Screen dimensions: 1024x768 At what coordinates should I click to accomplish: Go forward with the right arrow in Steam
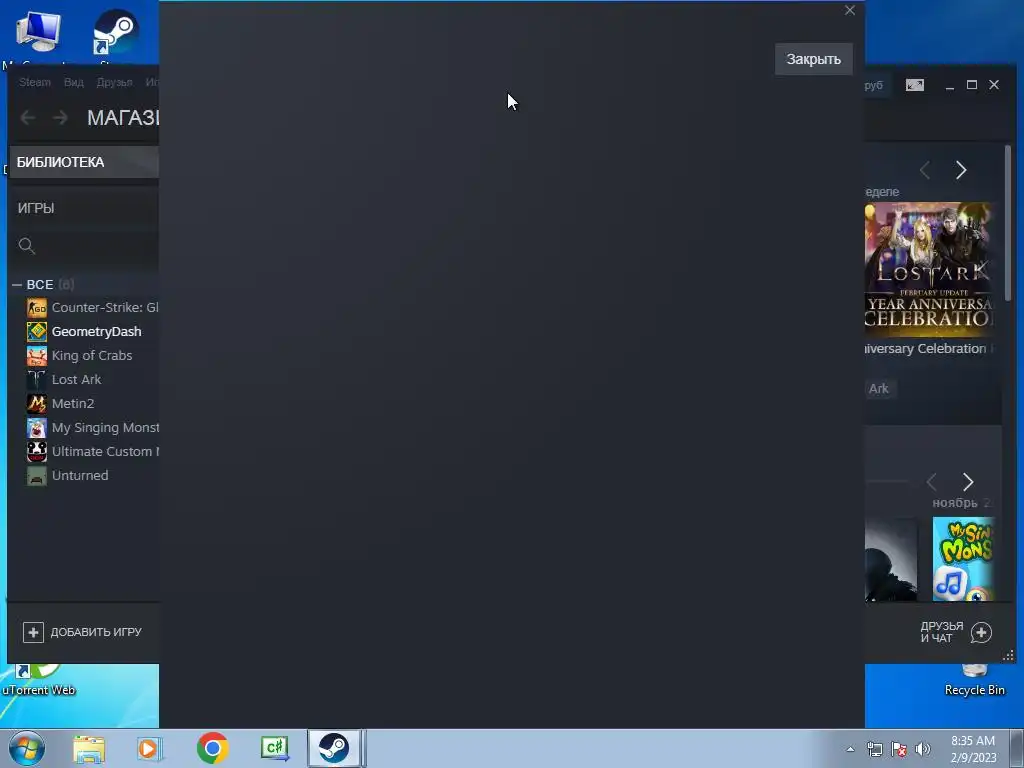60,118
